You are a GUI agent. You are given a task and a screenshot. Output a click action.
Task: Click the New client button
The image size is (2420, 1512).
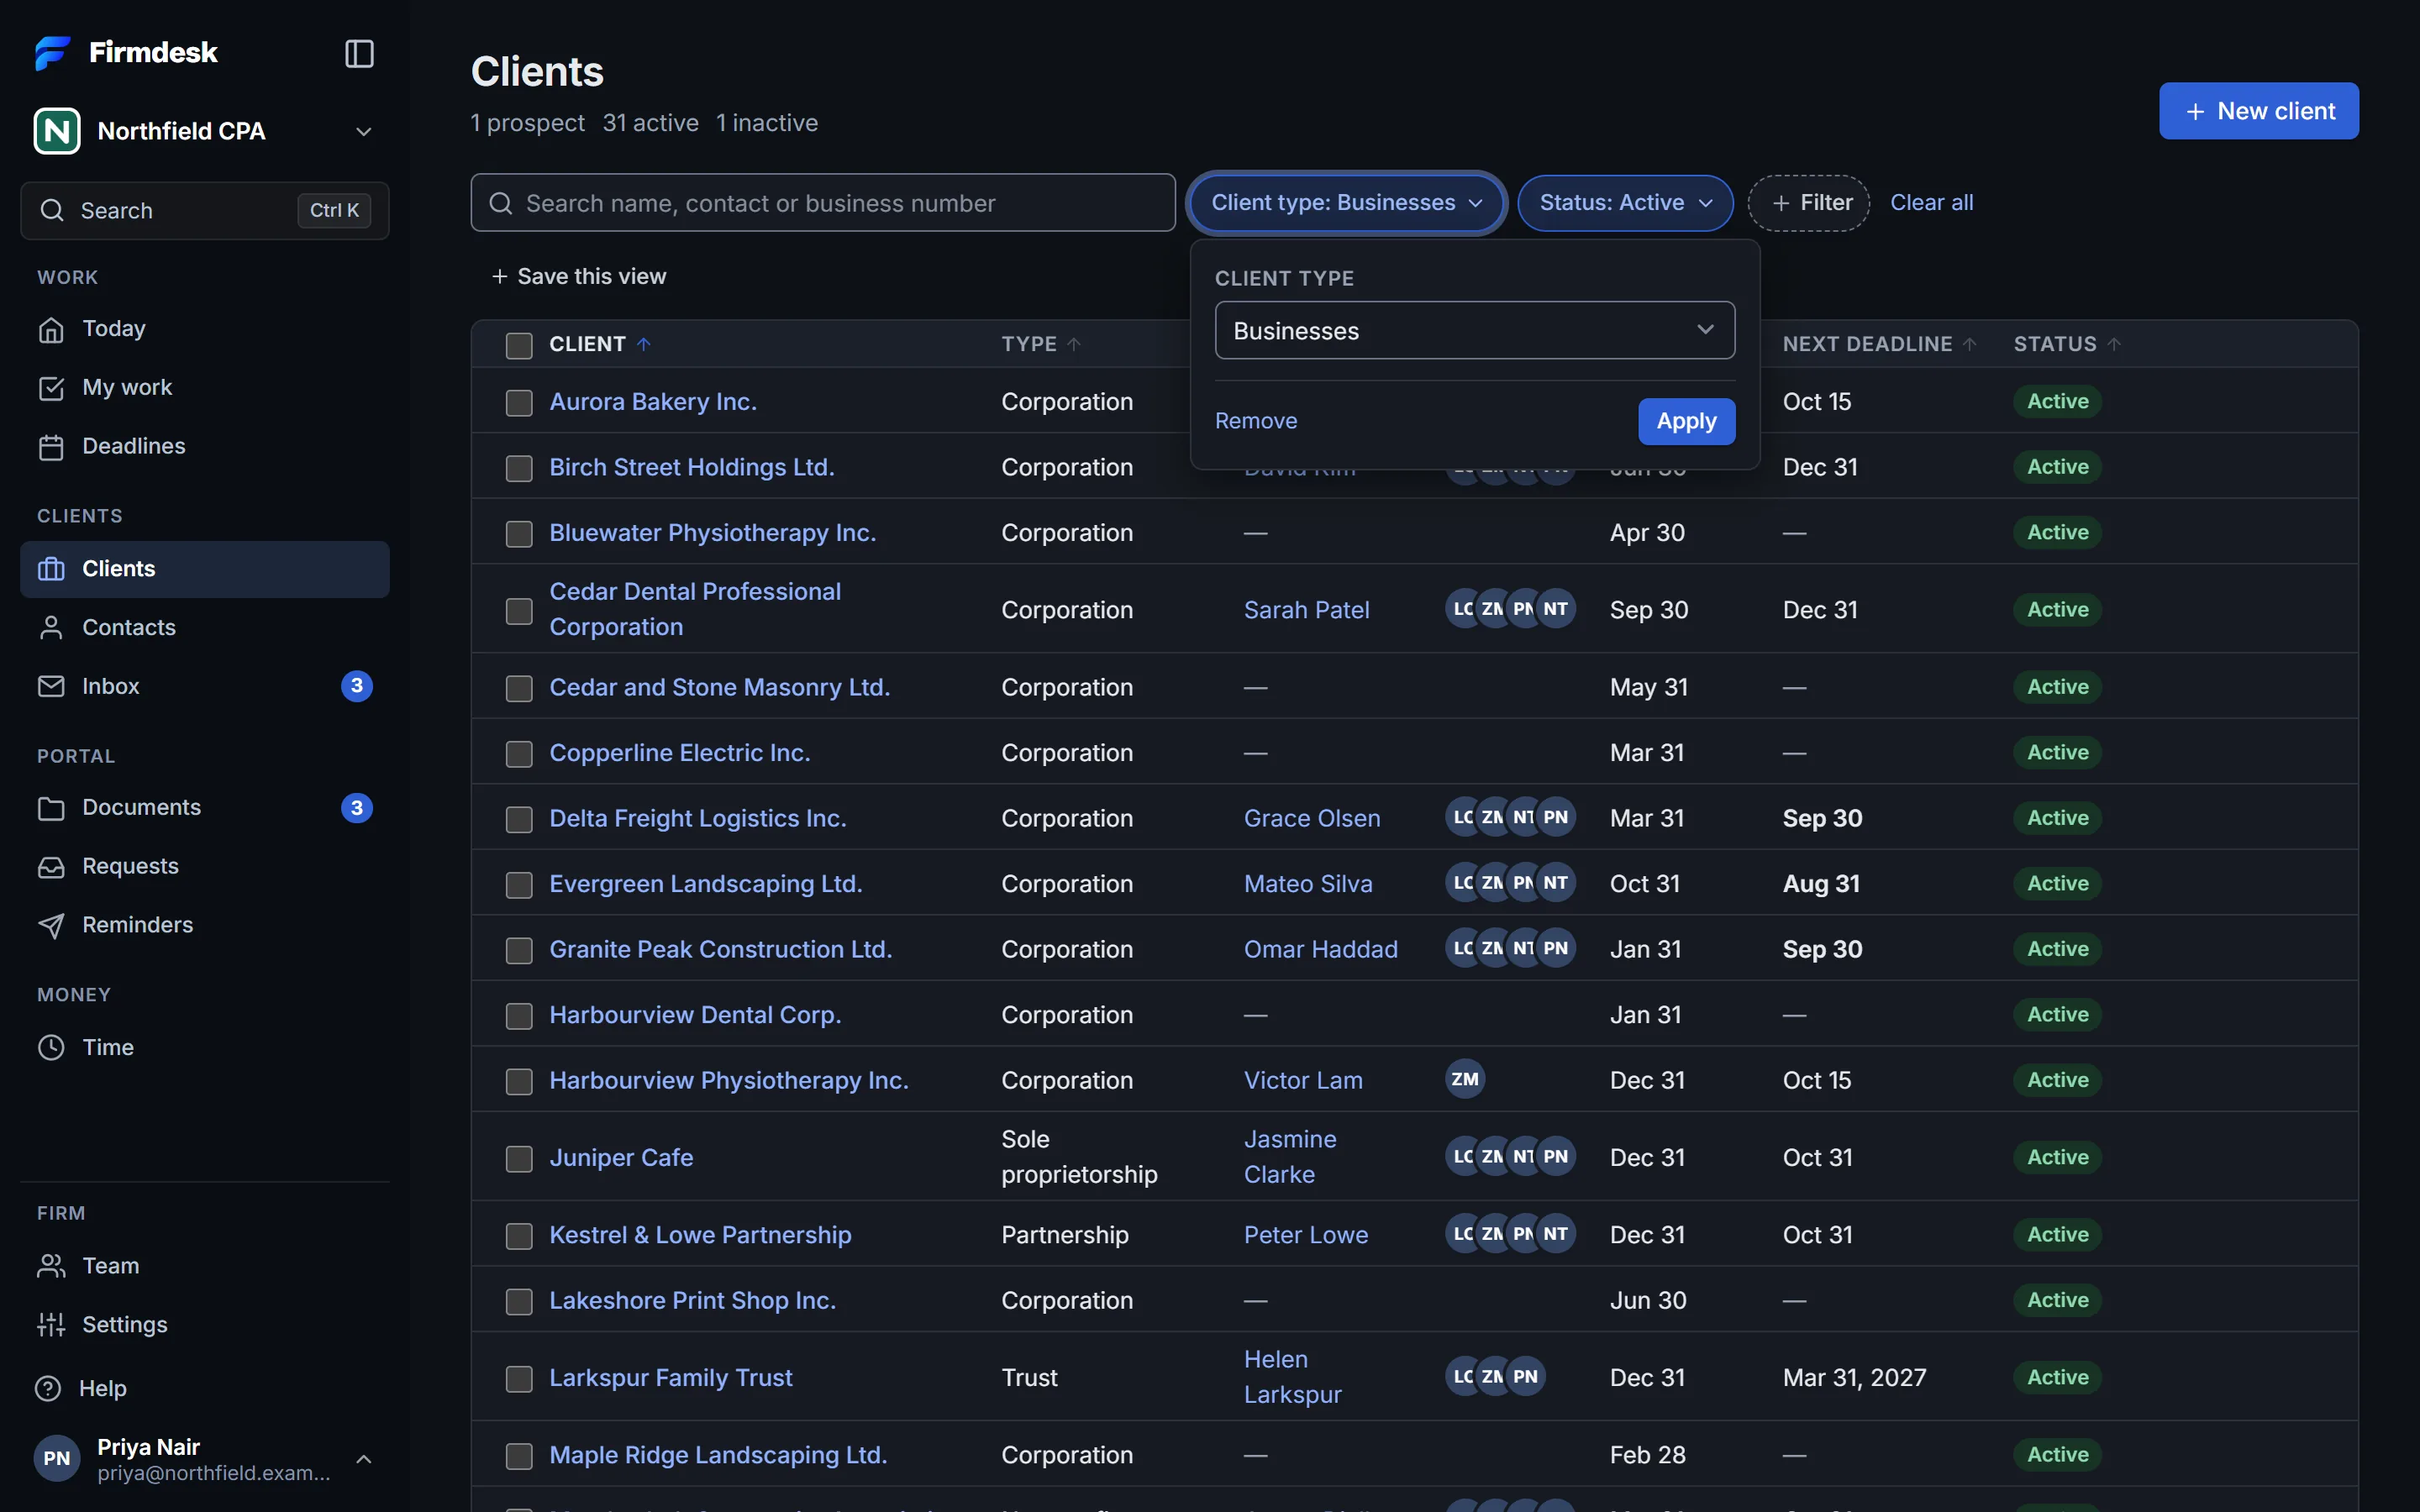click(x=2258, y=111)
